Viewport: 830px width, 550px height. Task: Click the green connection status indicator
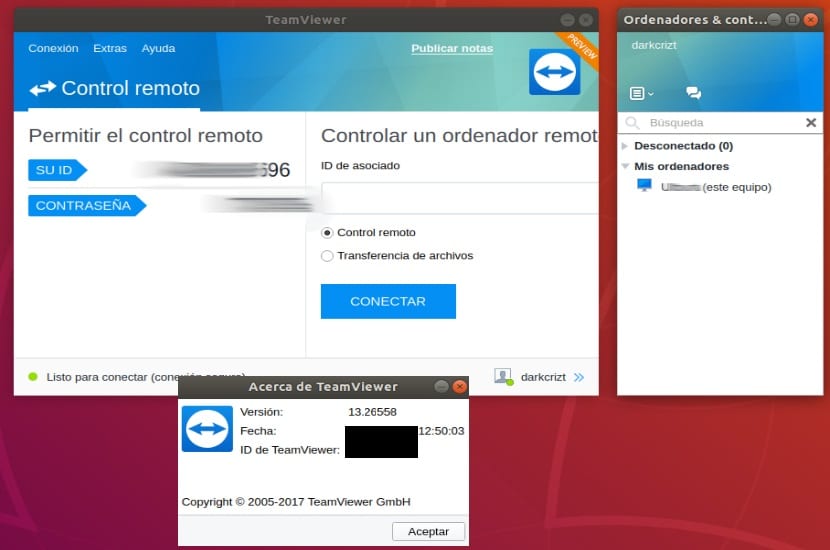[x=33, y=377]
